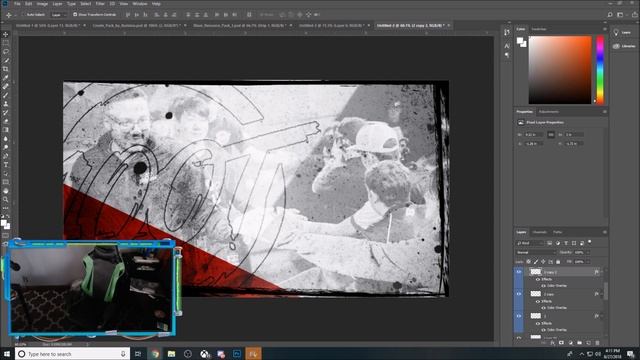Toggle Color Overlay visibility under '2 copy' layer

tap(543, 308)
